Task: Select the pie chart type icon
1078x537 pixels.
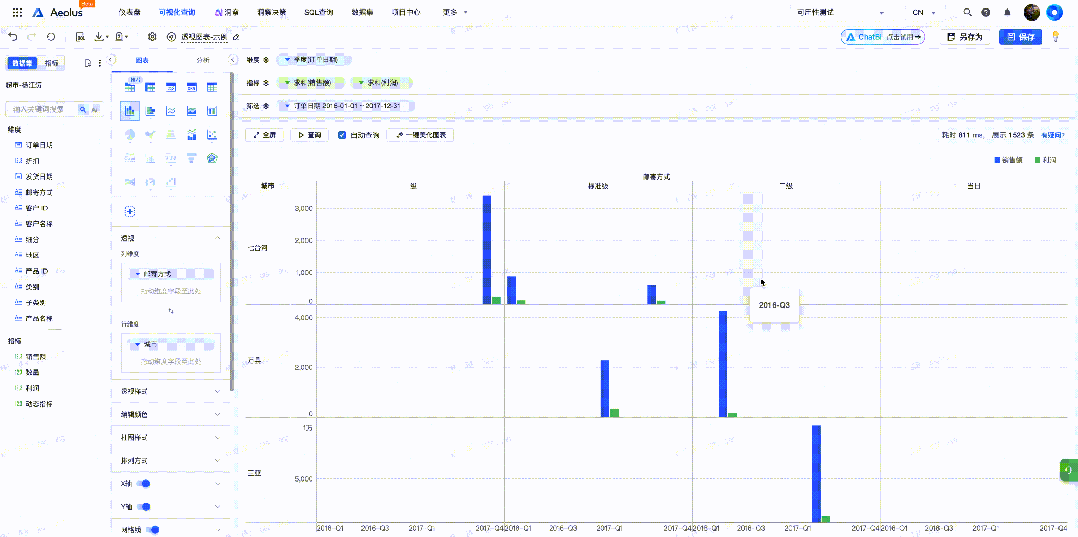Action: pos(130,134)
